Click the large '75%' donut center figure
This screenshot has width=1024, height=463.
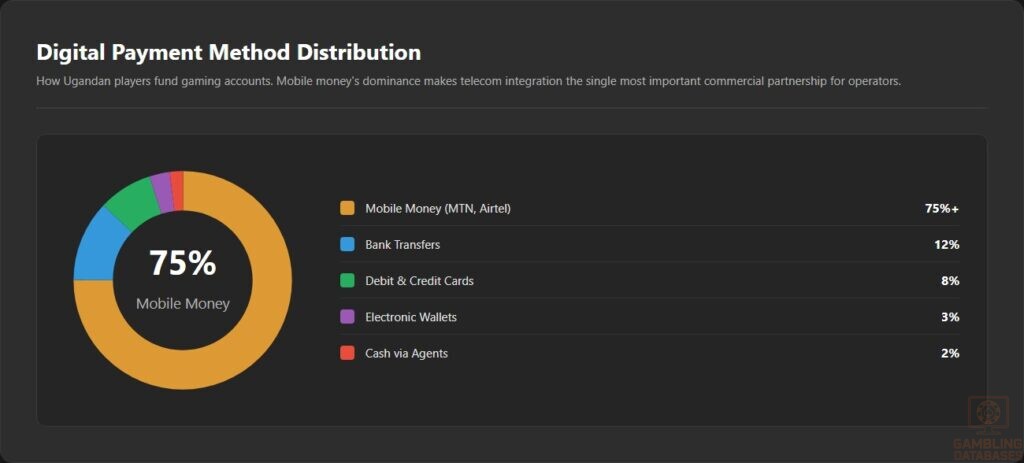click(183, 263)
